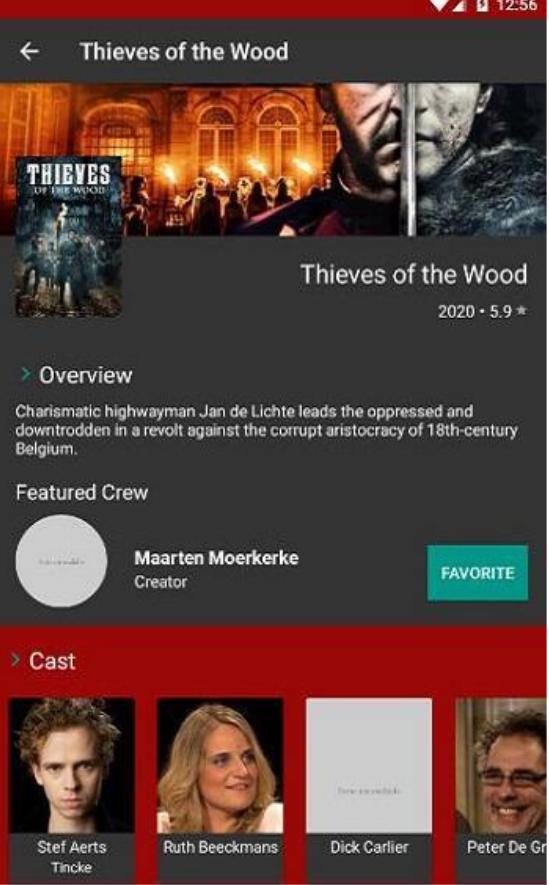The height and width of the screenshot is (885, 549).
Task: Tap the Stef Aerts name label
Action: [72, 847]
